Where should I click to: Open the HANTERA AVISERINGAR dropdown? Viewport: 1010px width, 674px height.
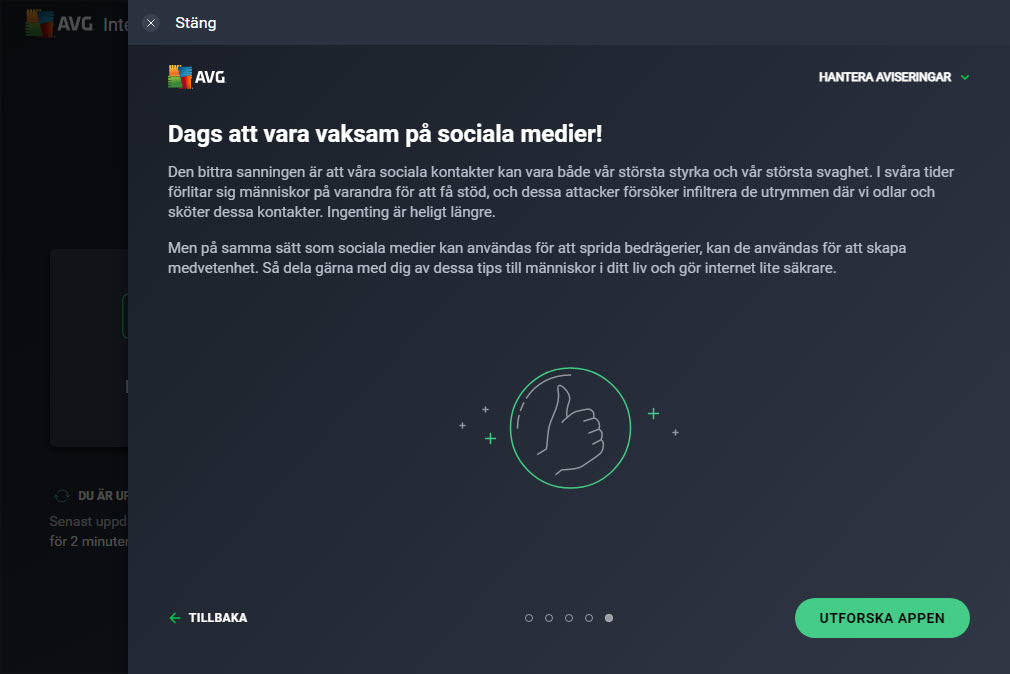point(893,77)
